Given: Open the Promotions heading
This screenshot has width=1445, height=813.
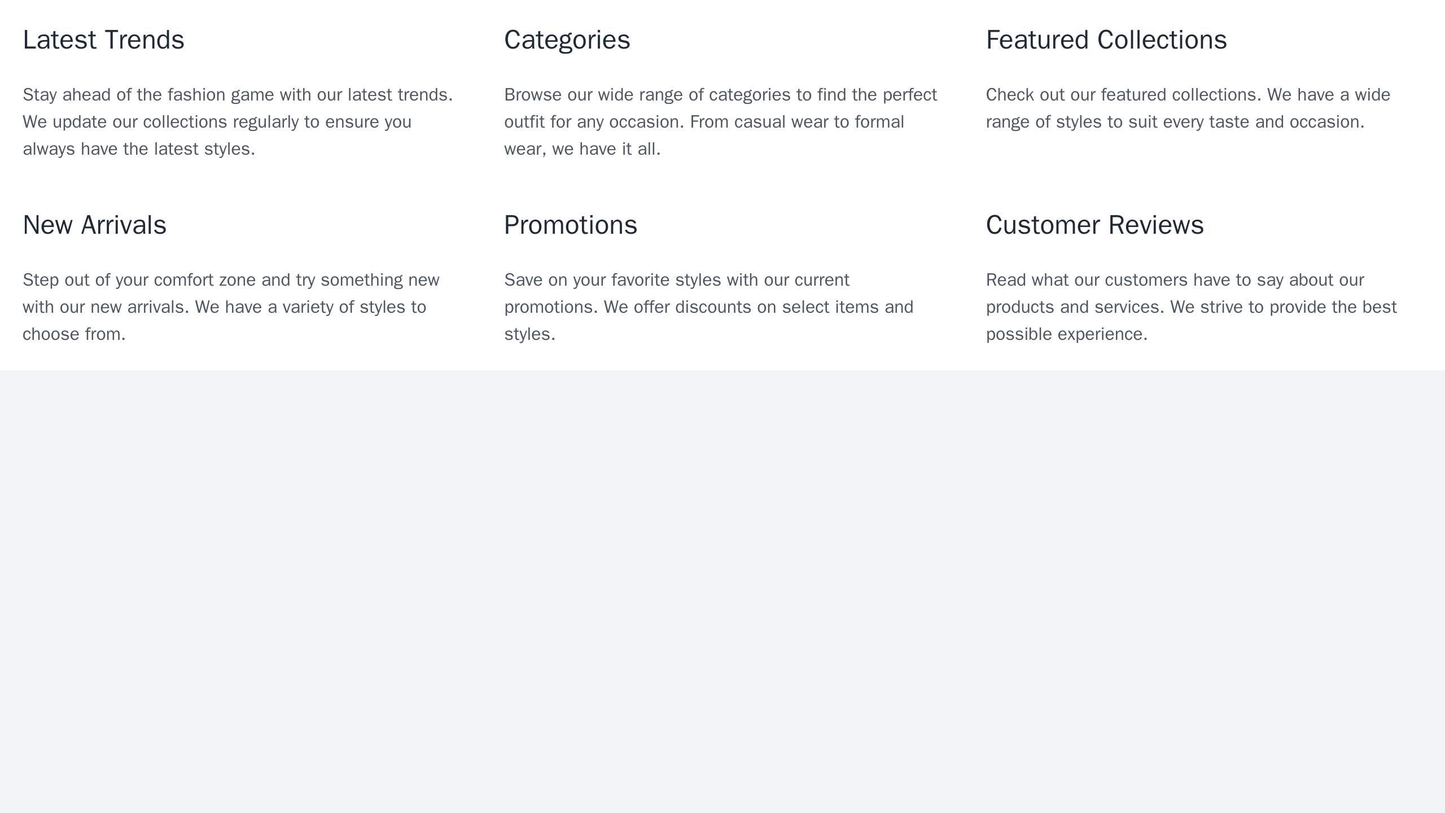Looking at the screenshot, I should pyautogui.click(x=570, y=225).
